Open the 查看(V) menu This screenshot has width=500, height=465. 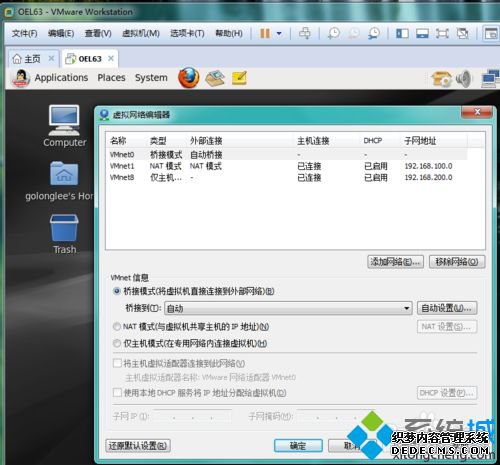point(98,33)
